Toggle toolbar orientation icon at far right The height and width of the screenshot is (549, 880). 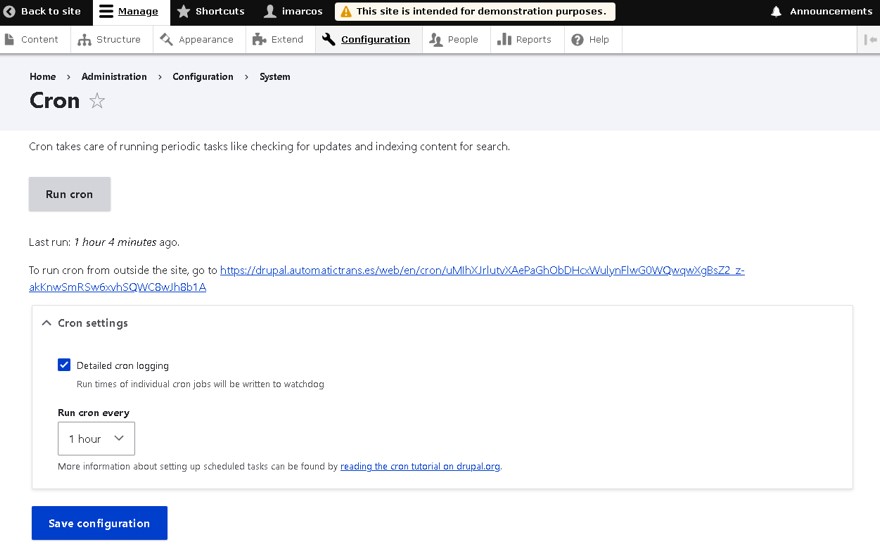(869, 40)
